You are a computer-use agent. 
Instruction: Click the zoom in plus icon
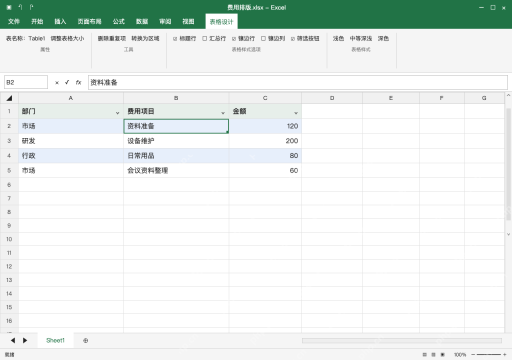click(505, 355)
